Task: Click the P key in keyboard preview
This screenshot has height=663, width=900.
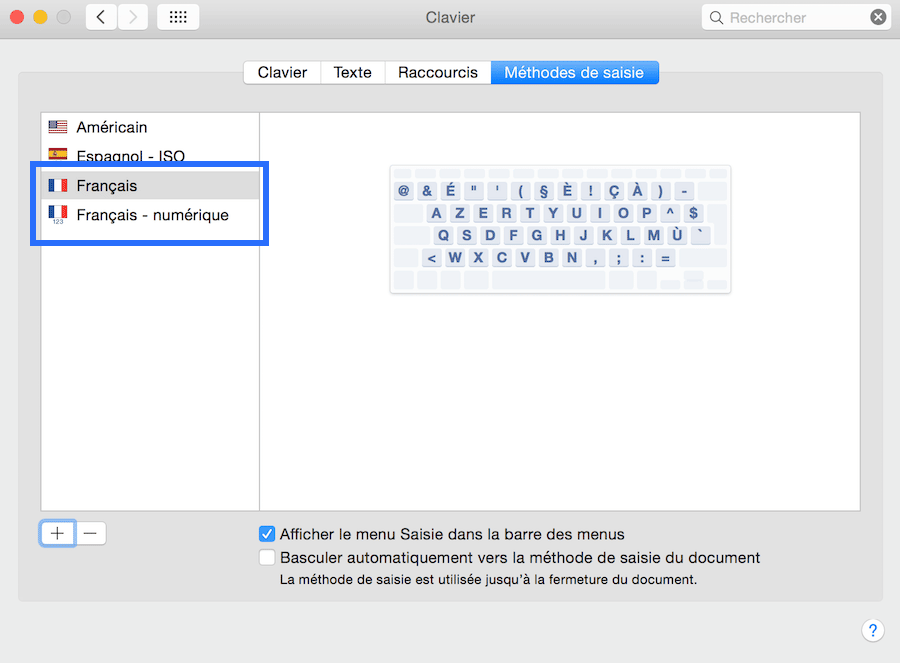Action: pos(646,213)
